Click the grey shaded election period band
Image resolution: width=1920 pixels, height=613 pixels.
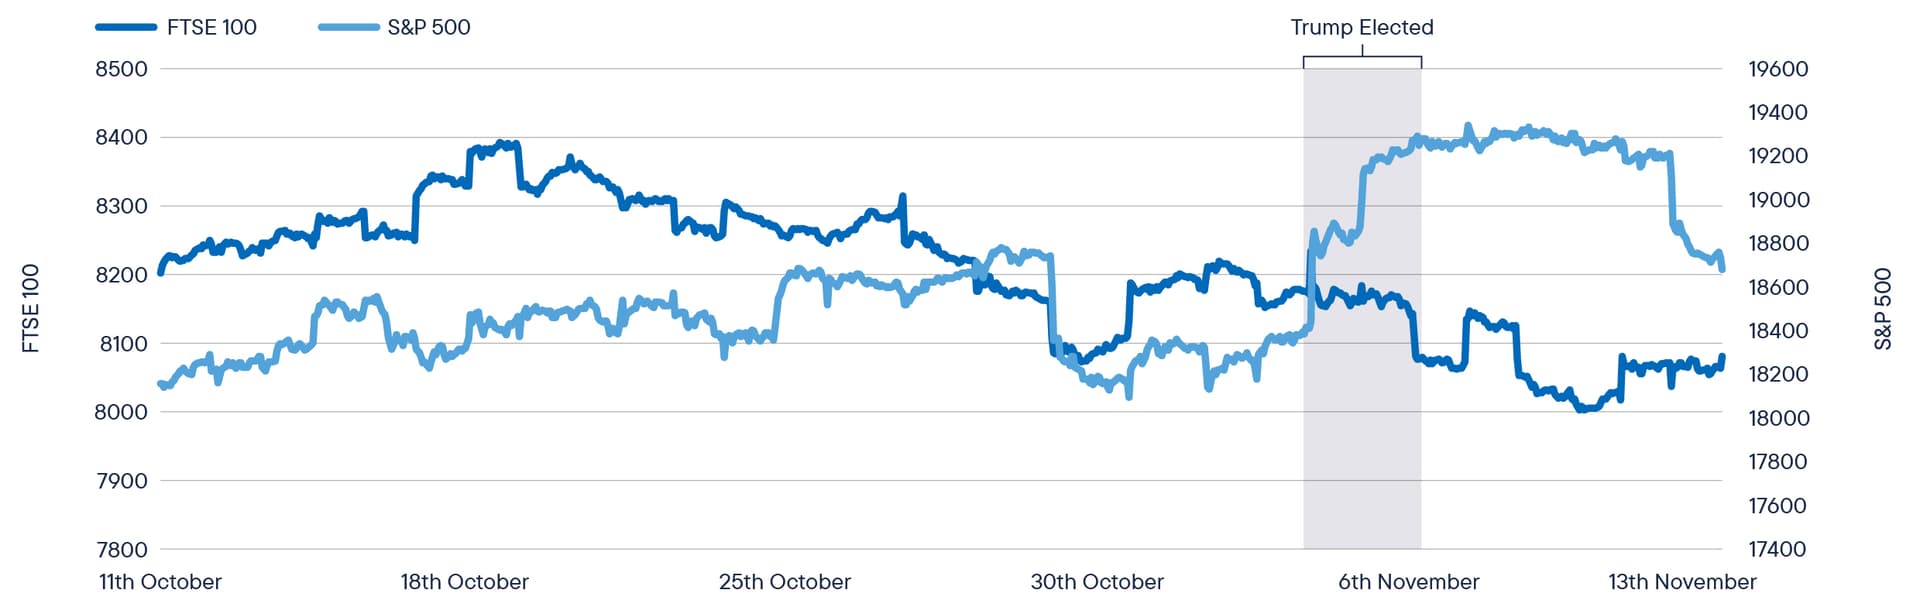click(x=1361, y=450)
